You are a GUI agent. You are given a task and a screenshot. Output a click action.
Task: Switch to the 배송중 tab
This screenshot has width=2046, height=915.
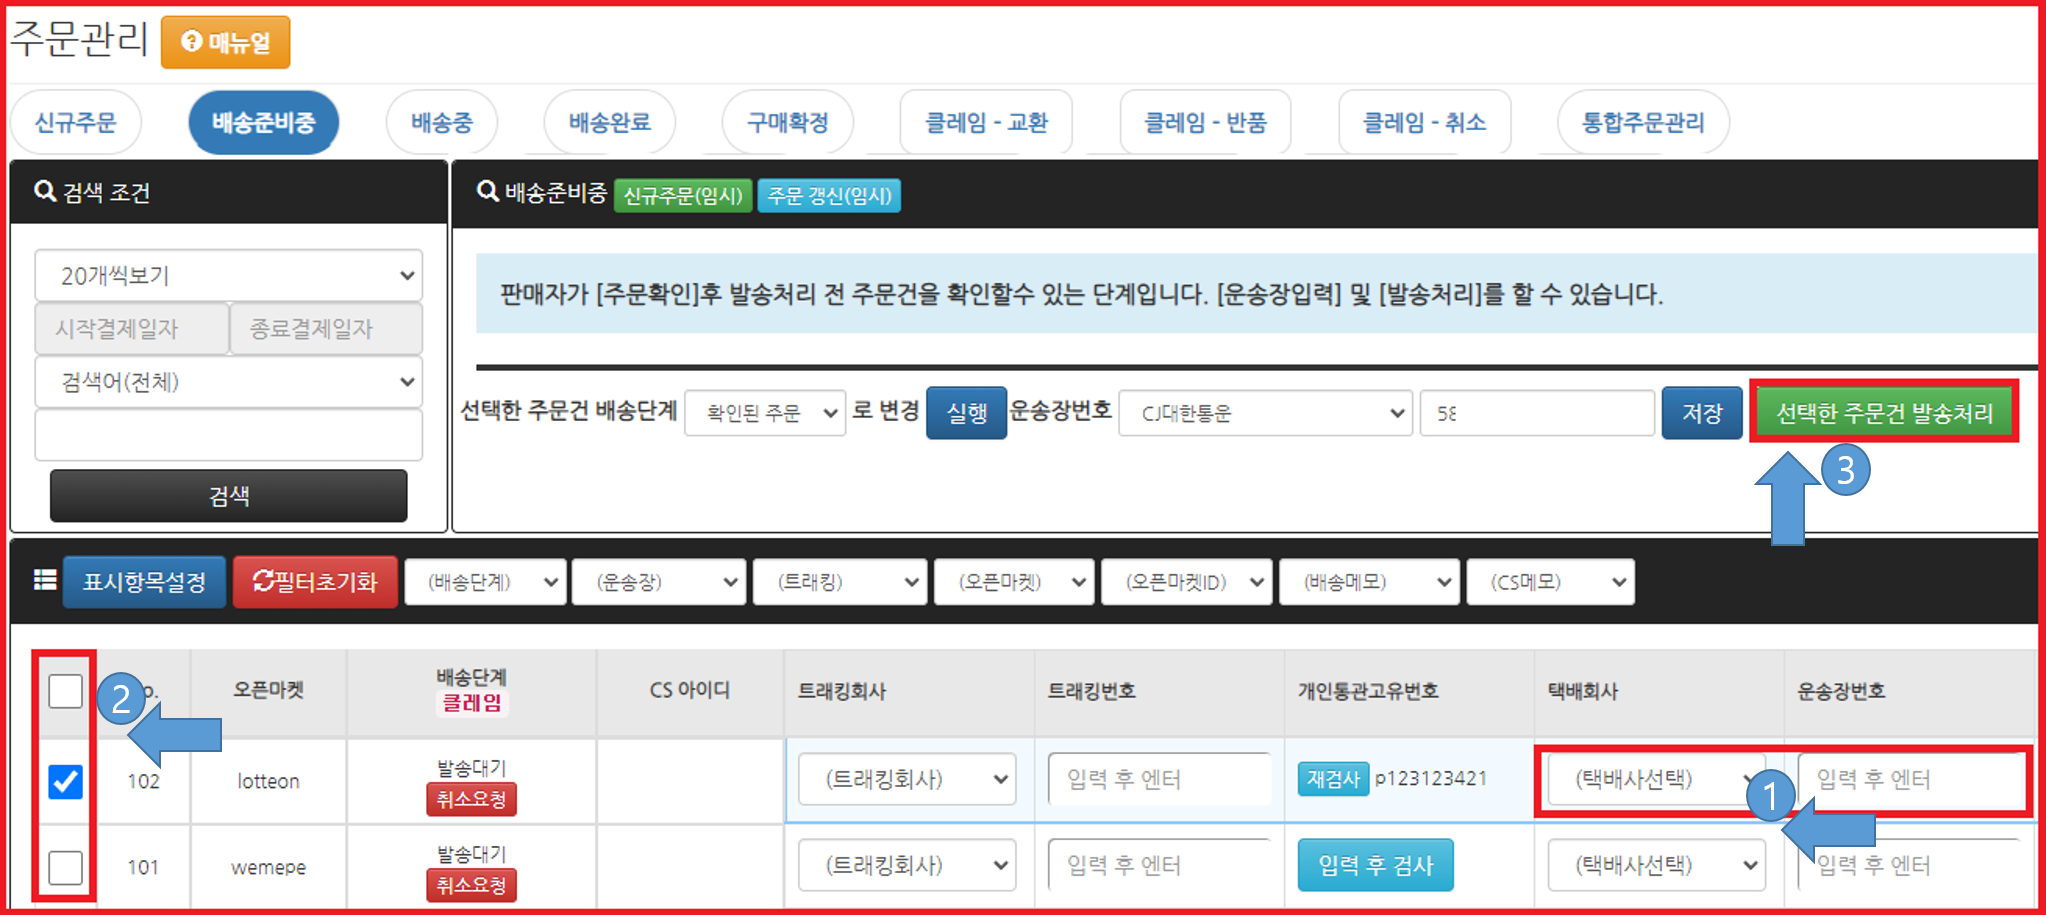[442, 123]
